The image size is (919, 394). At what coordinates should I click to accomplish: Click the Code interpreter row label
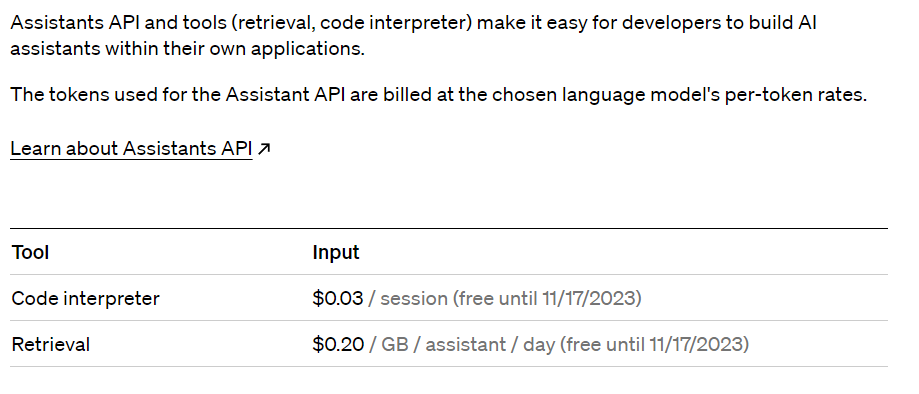pos(86,298)
